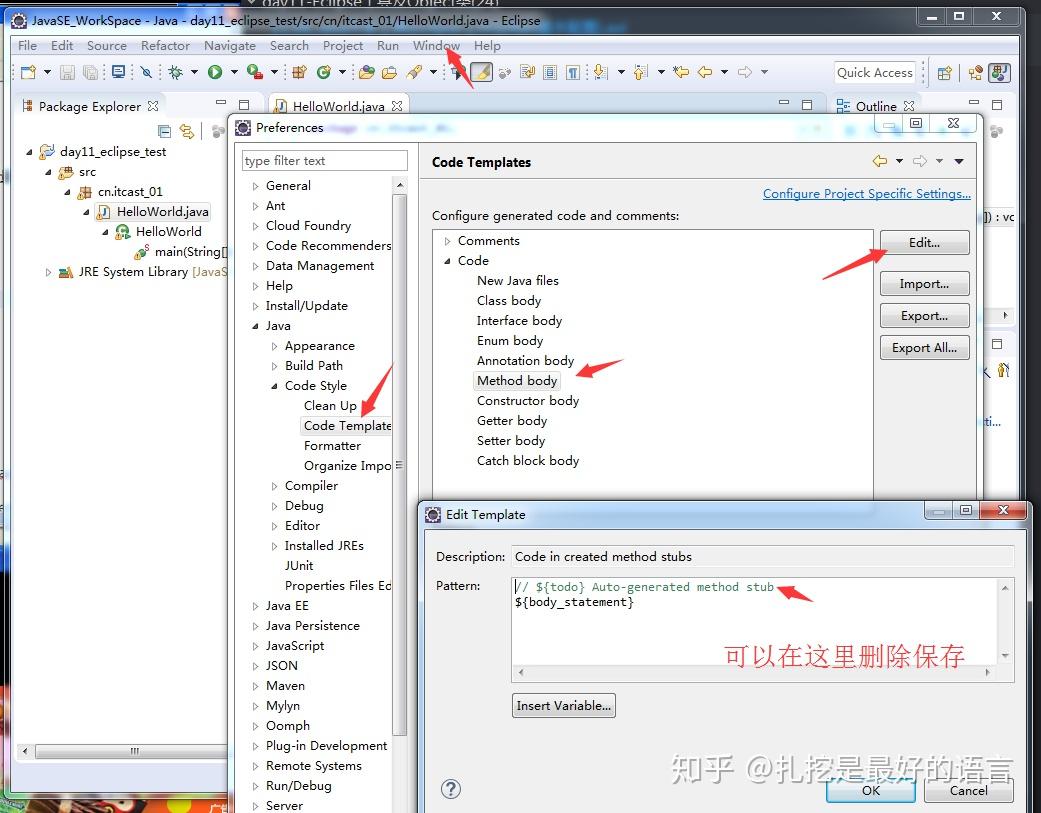The width and height of the screenshot is (1041, 813).
Task: Click the Print icon in the toolbar
Action: (118, 72)
